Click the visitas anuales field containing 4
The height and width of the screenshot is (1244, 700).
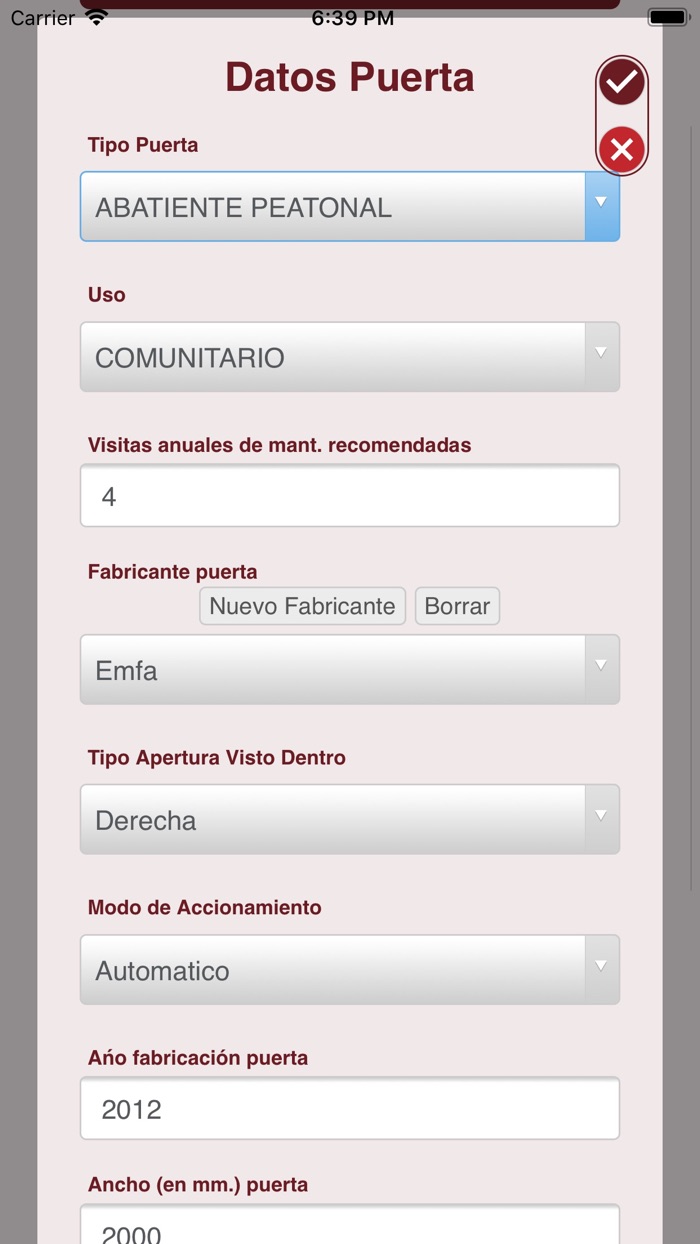(350, 495)
